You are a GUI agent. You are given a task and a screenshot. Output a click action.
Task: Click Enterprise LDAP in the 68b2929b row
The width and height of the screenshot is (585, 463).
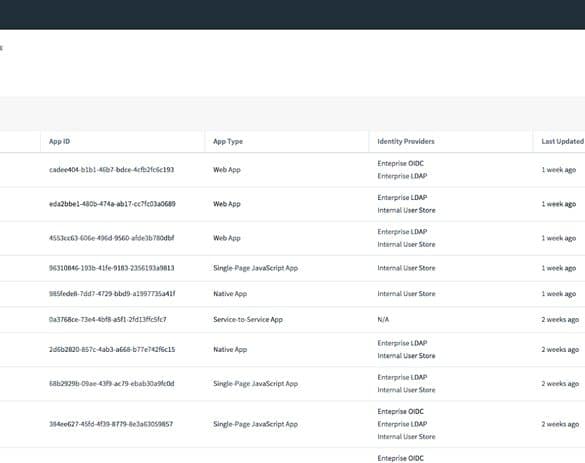tap(402, 377)
